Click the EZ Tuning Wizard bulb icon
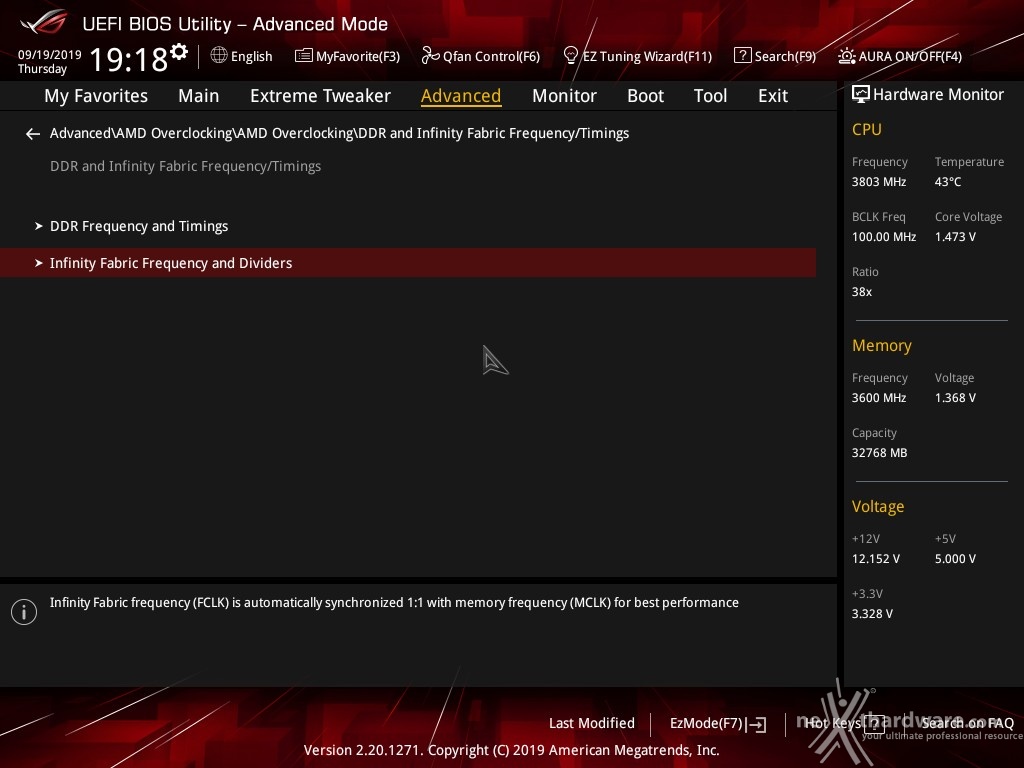This screenshot has width=1024, height=768. (570, 56)
